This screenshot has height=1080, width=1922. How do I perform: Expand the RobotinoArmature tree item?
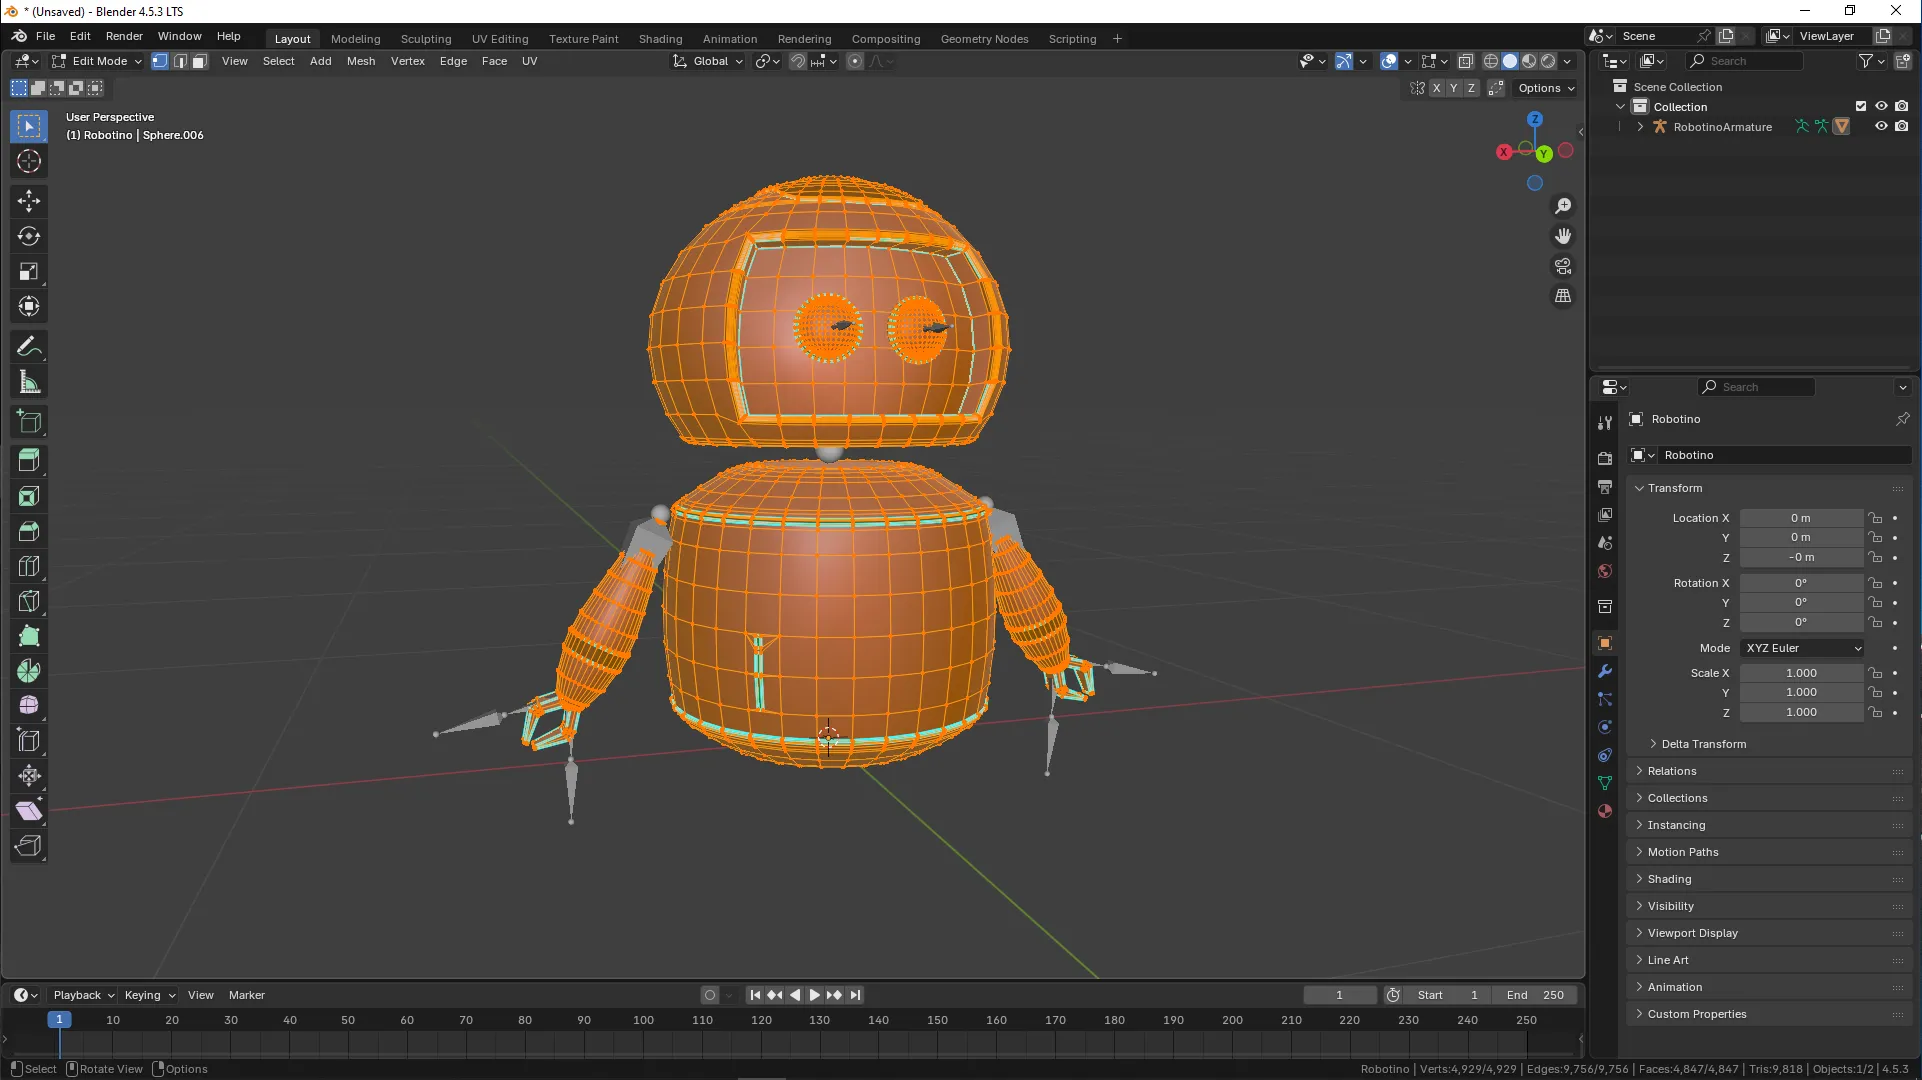click(x=1641, y=126)
